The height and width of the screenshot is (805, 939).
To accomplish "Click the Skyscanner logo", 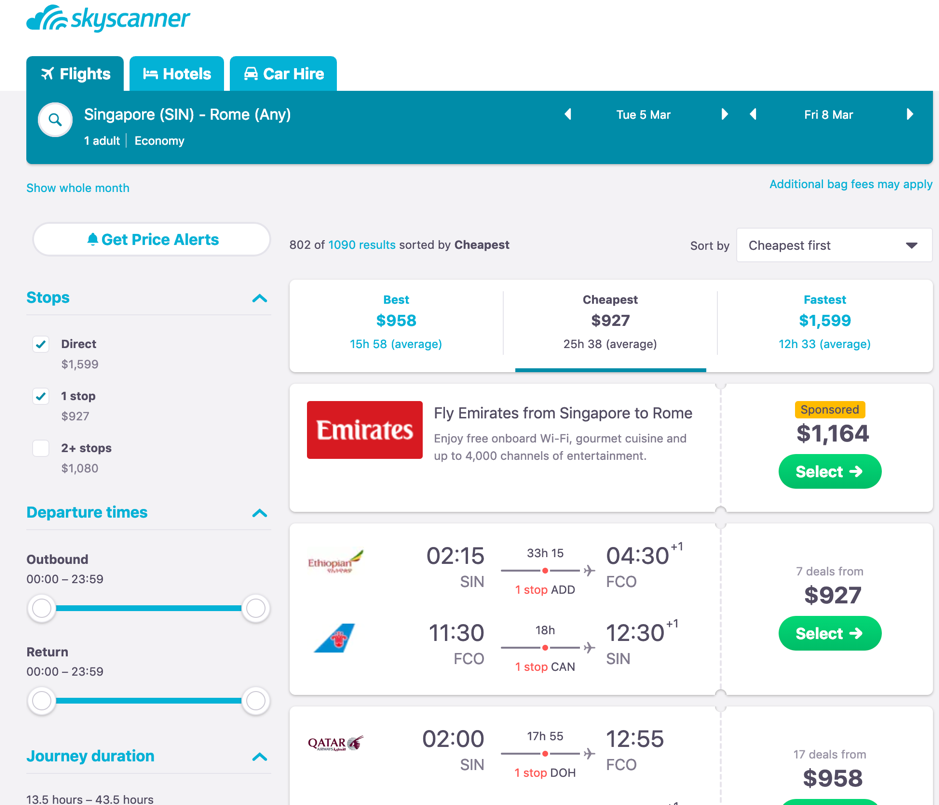I will tap(108, 19).
